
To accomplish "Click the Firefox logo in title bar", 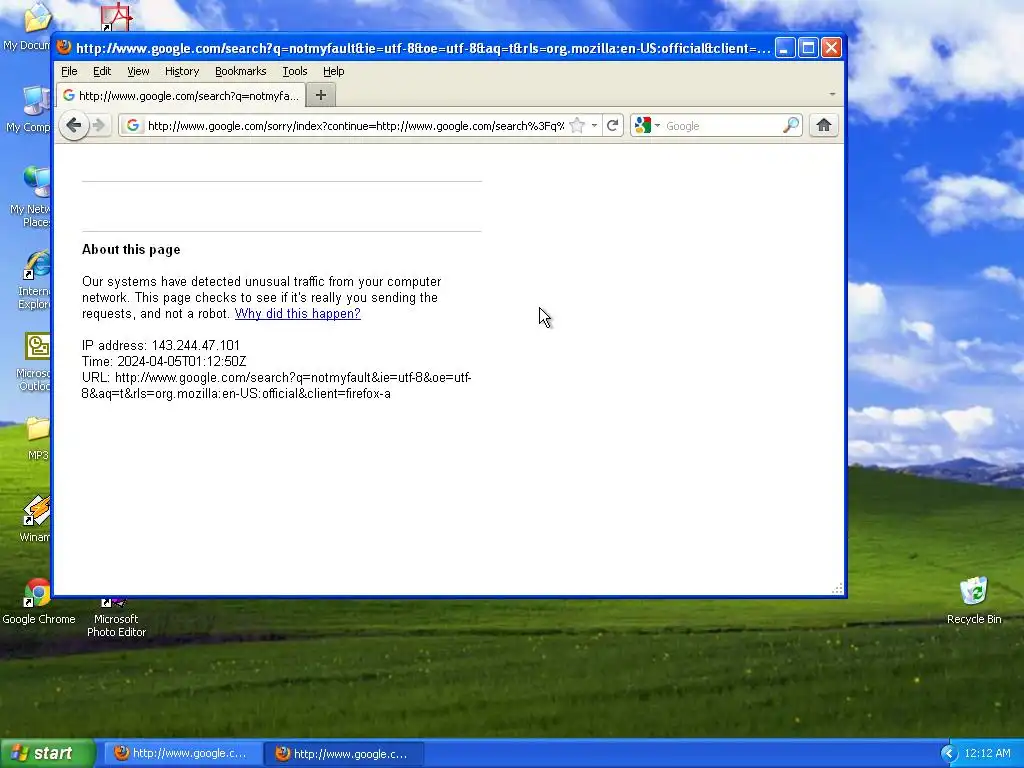I will pyautogui.click(x=64, y=47).
